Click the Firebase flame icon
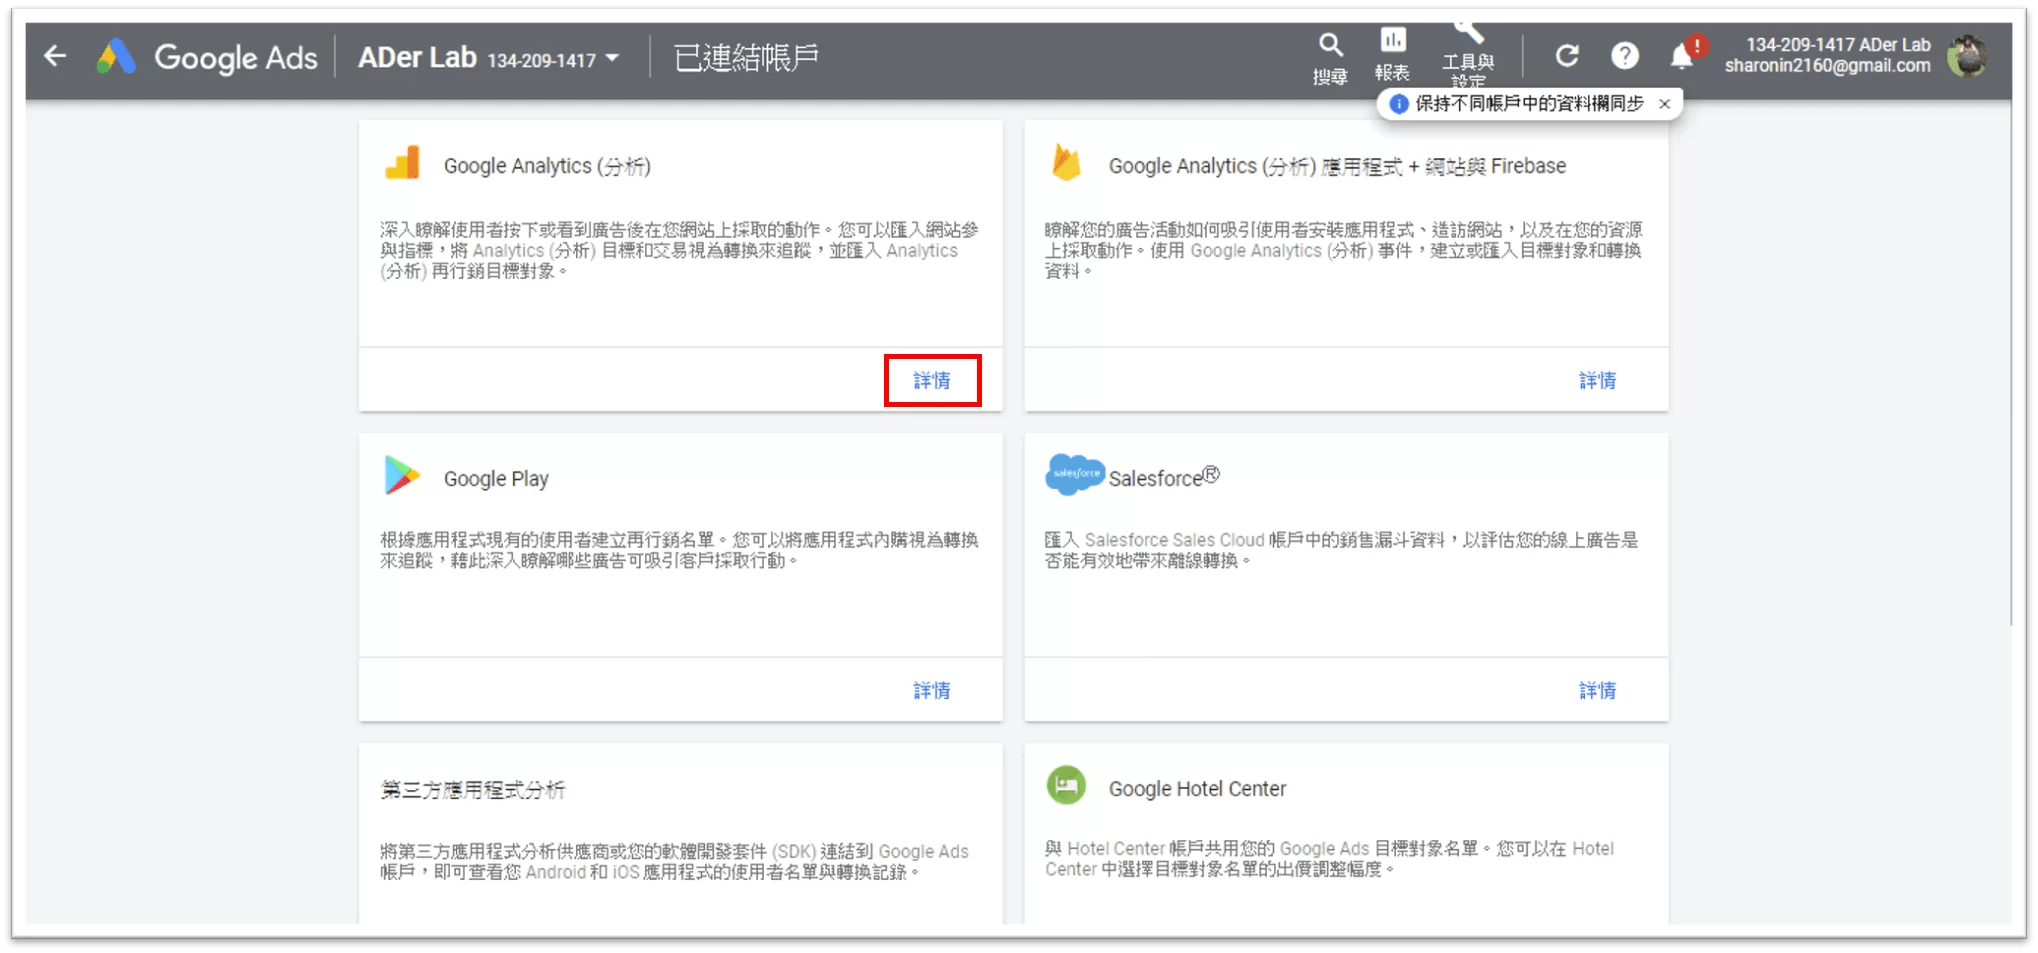This screenshot has height=953, width=2038. tap(1066, 163)
